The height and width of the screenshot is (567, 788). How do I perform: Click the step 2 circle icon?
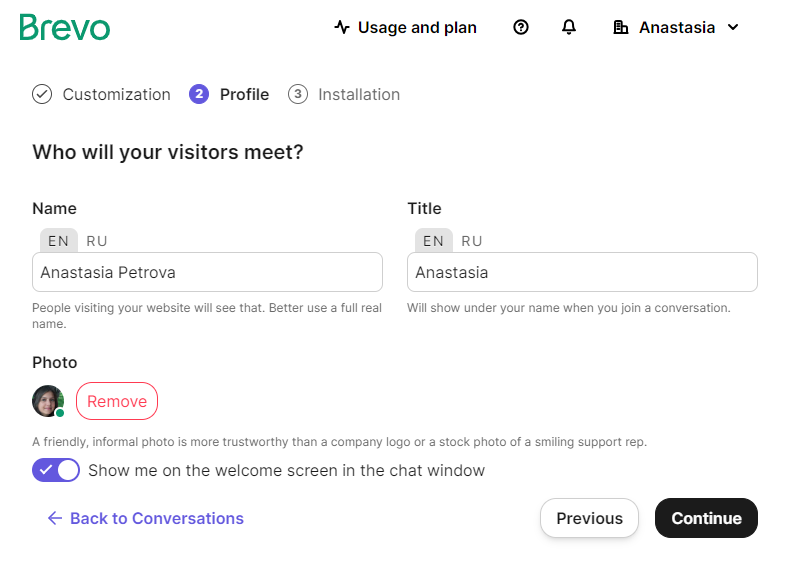[199, 94]
